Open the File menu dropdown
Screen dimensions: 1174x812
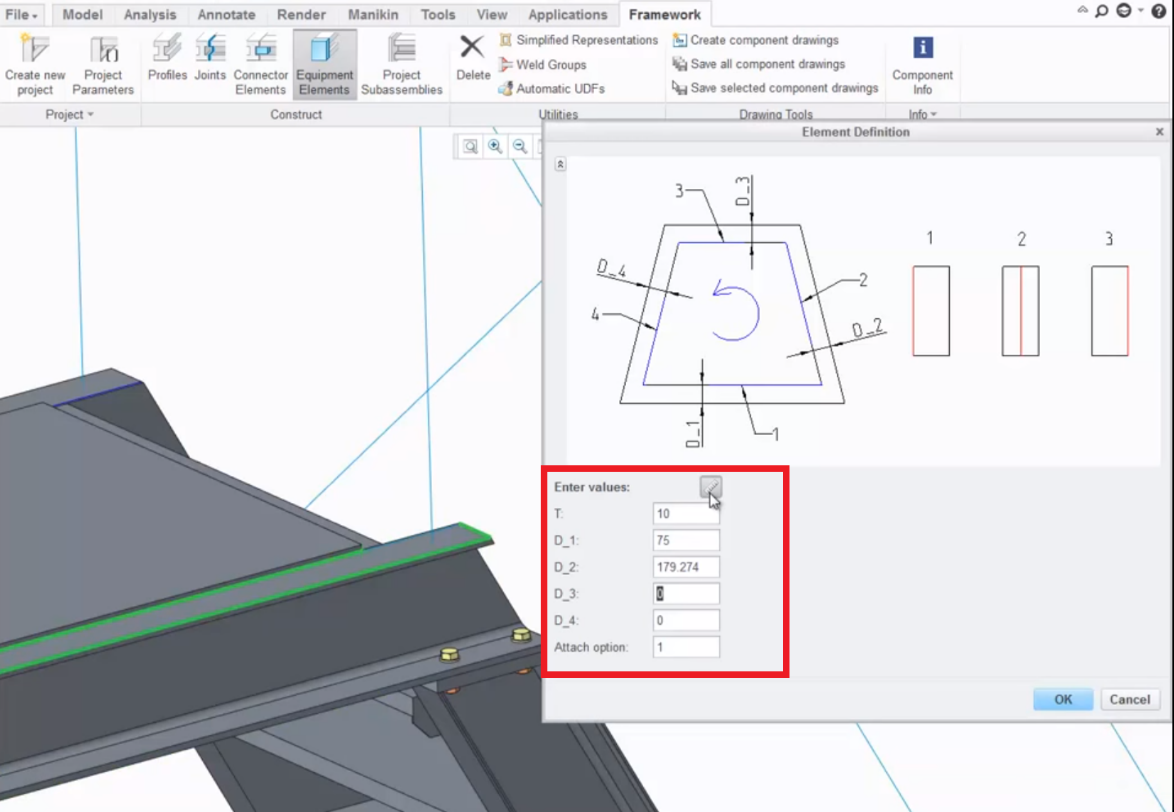pos(22,15)
